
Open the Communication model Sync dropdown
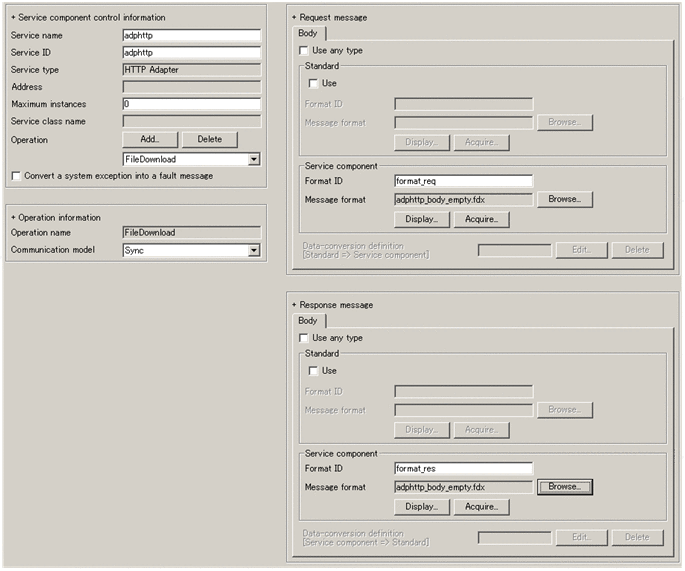pos(253,250)
